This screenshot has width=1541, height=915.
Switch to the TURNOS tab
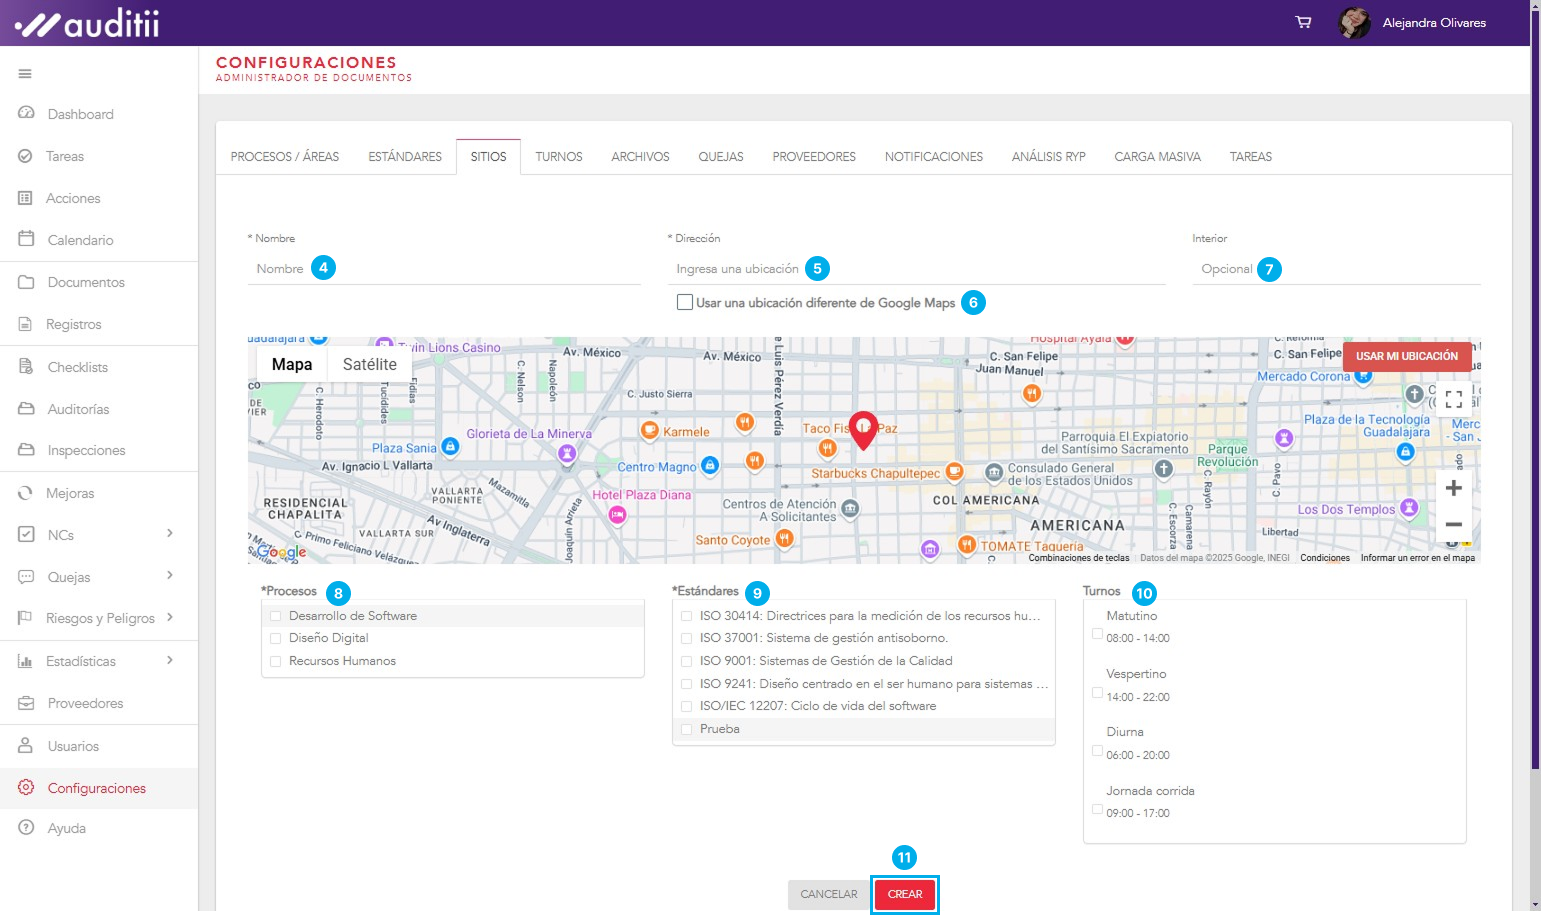coord(558,157)
